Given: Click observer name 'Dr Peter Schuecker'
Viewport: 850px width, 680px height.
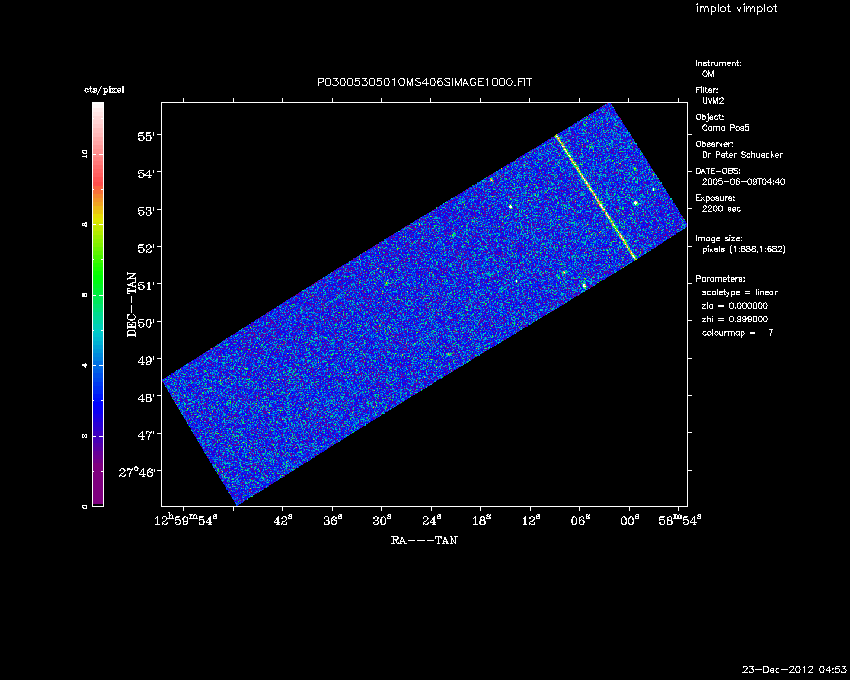Looking at the screenshot, I should click(x=742, y=155).
